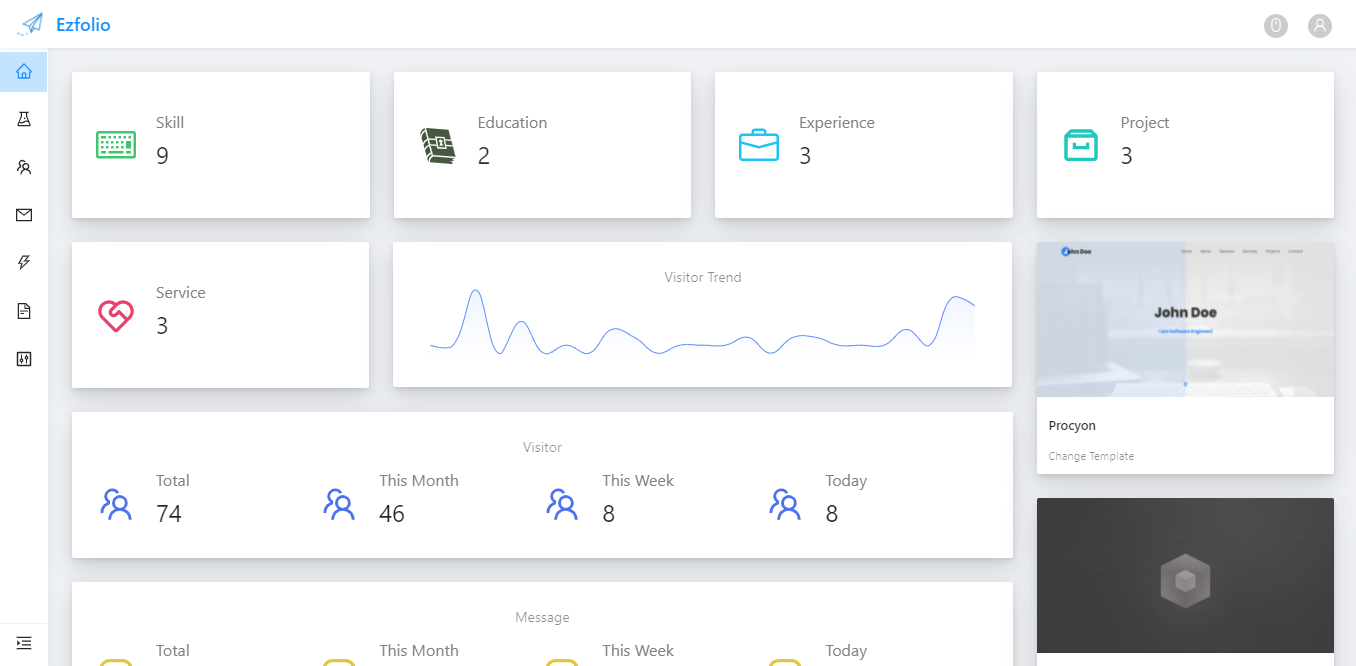
Task: Click the pink heart Service icon
Action: click(116, 316)
